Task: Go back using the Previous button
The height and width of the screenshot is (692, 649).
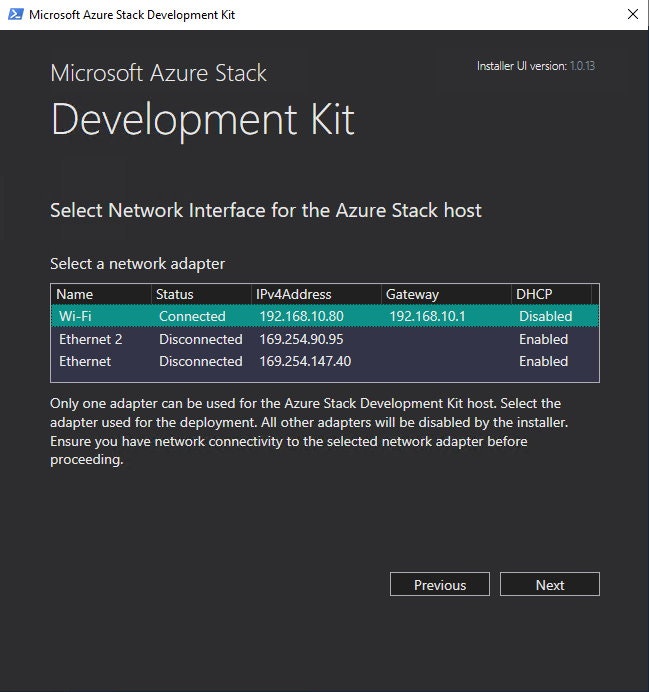Action: pyautogui.click(x=440, y=585)
